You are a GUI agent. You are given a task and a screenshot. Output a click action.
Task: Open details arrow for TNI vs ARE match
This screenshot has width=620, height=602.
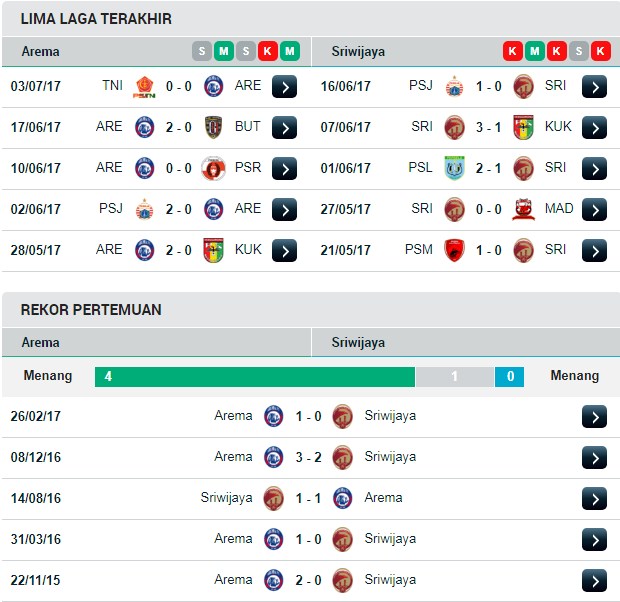(x=284, y=86)
